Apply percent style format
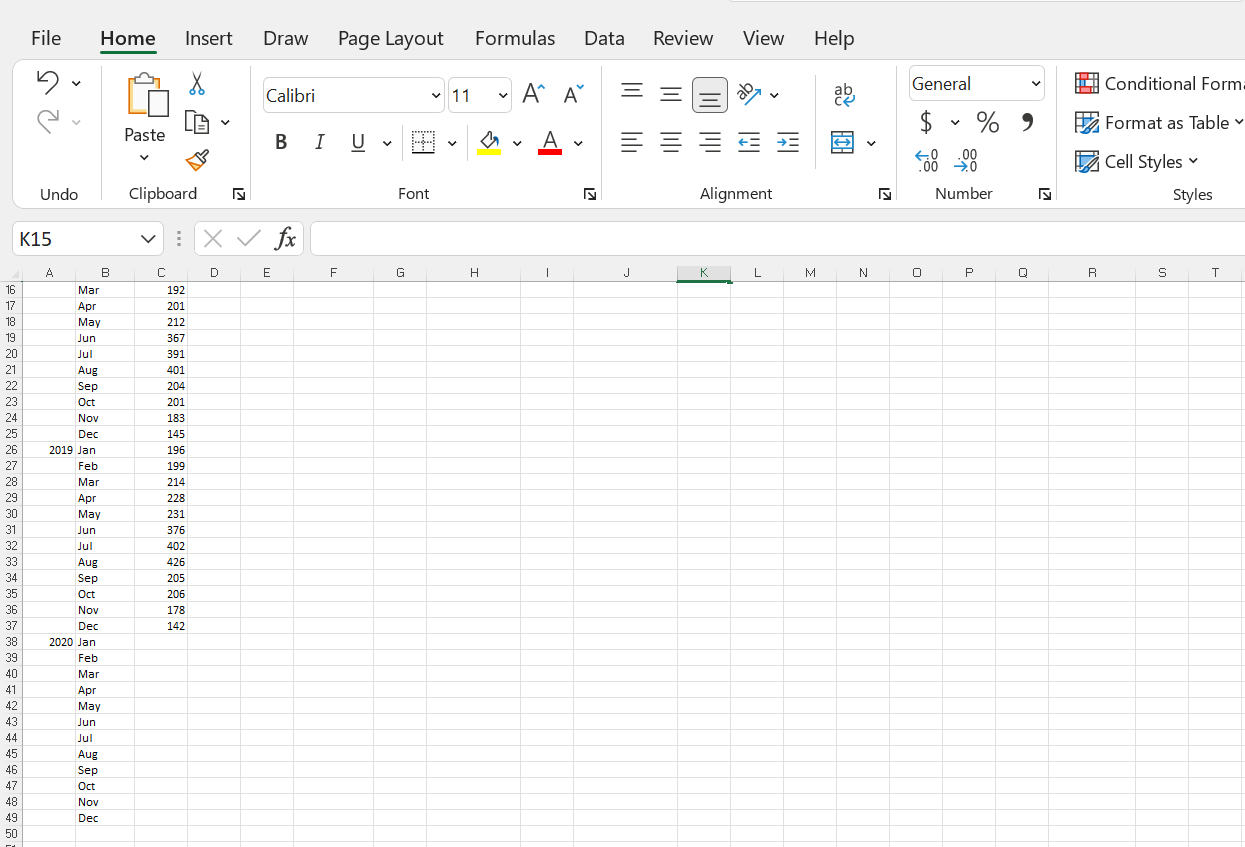 (988, 122)
